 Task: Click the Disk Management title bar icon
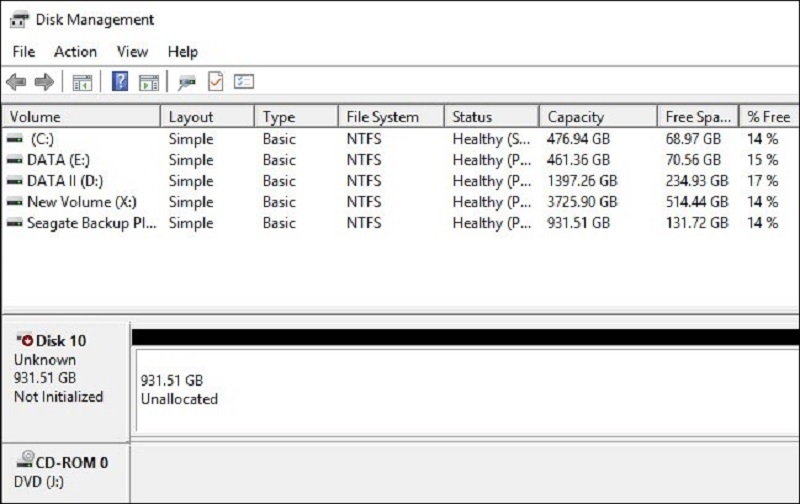click(x=19, y=19)
